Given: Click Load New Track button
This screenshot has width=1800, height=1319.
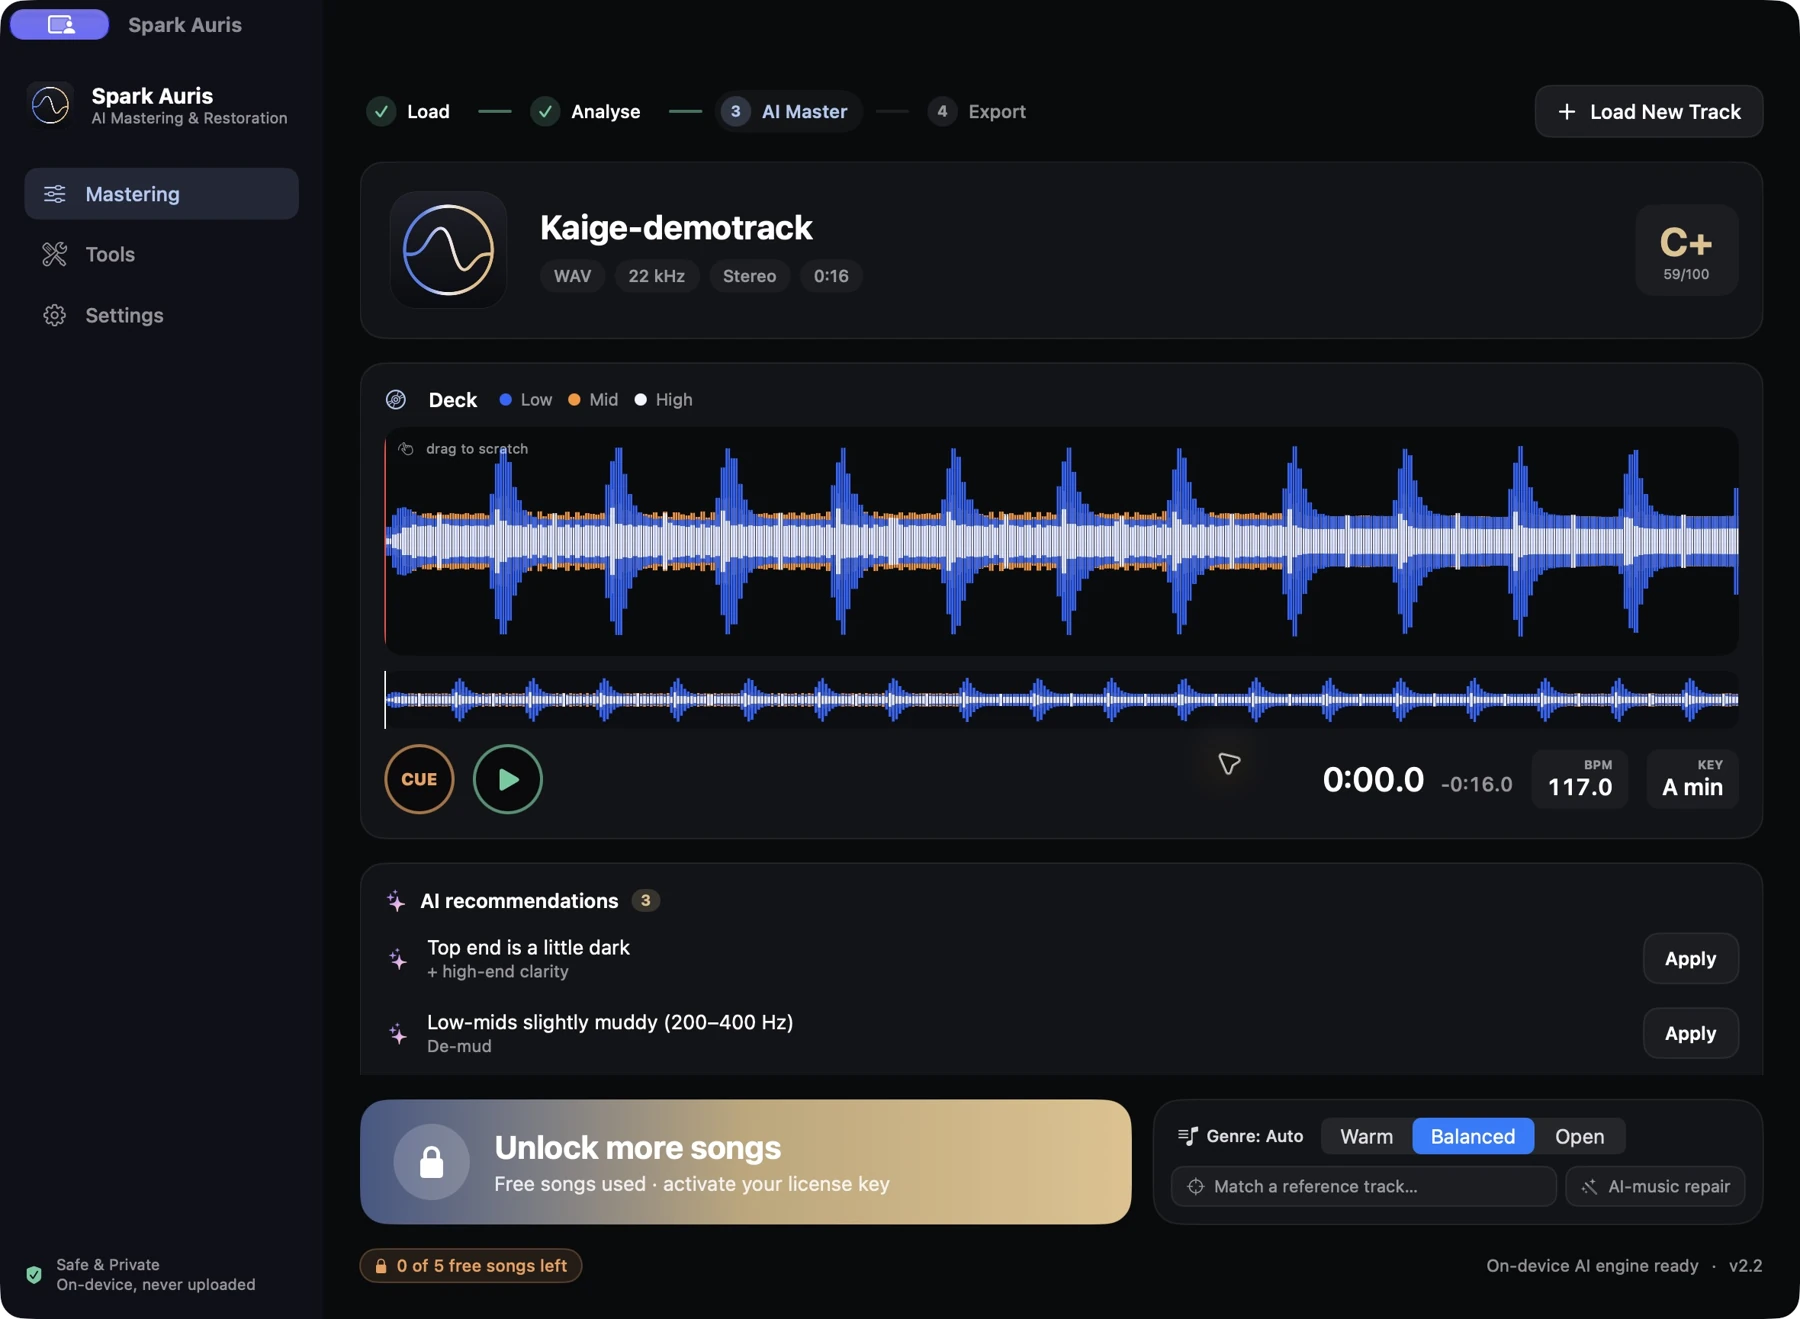Looking at the screenshot, I should [1649, 112].
